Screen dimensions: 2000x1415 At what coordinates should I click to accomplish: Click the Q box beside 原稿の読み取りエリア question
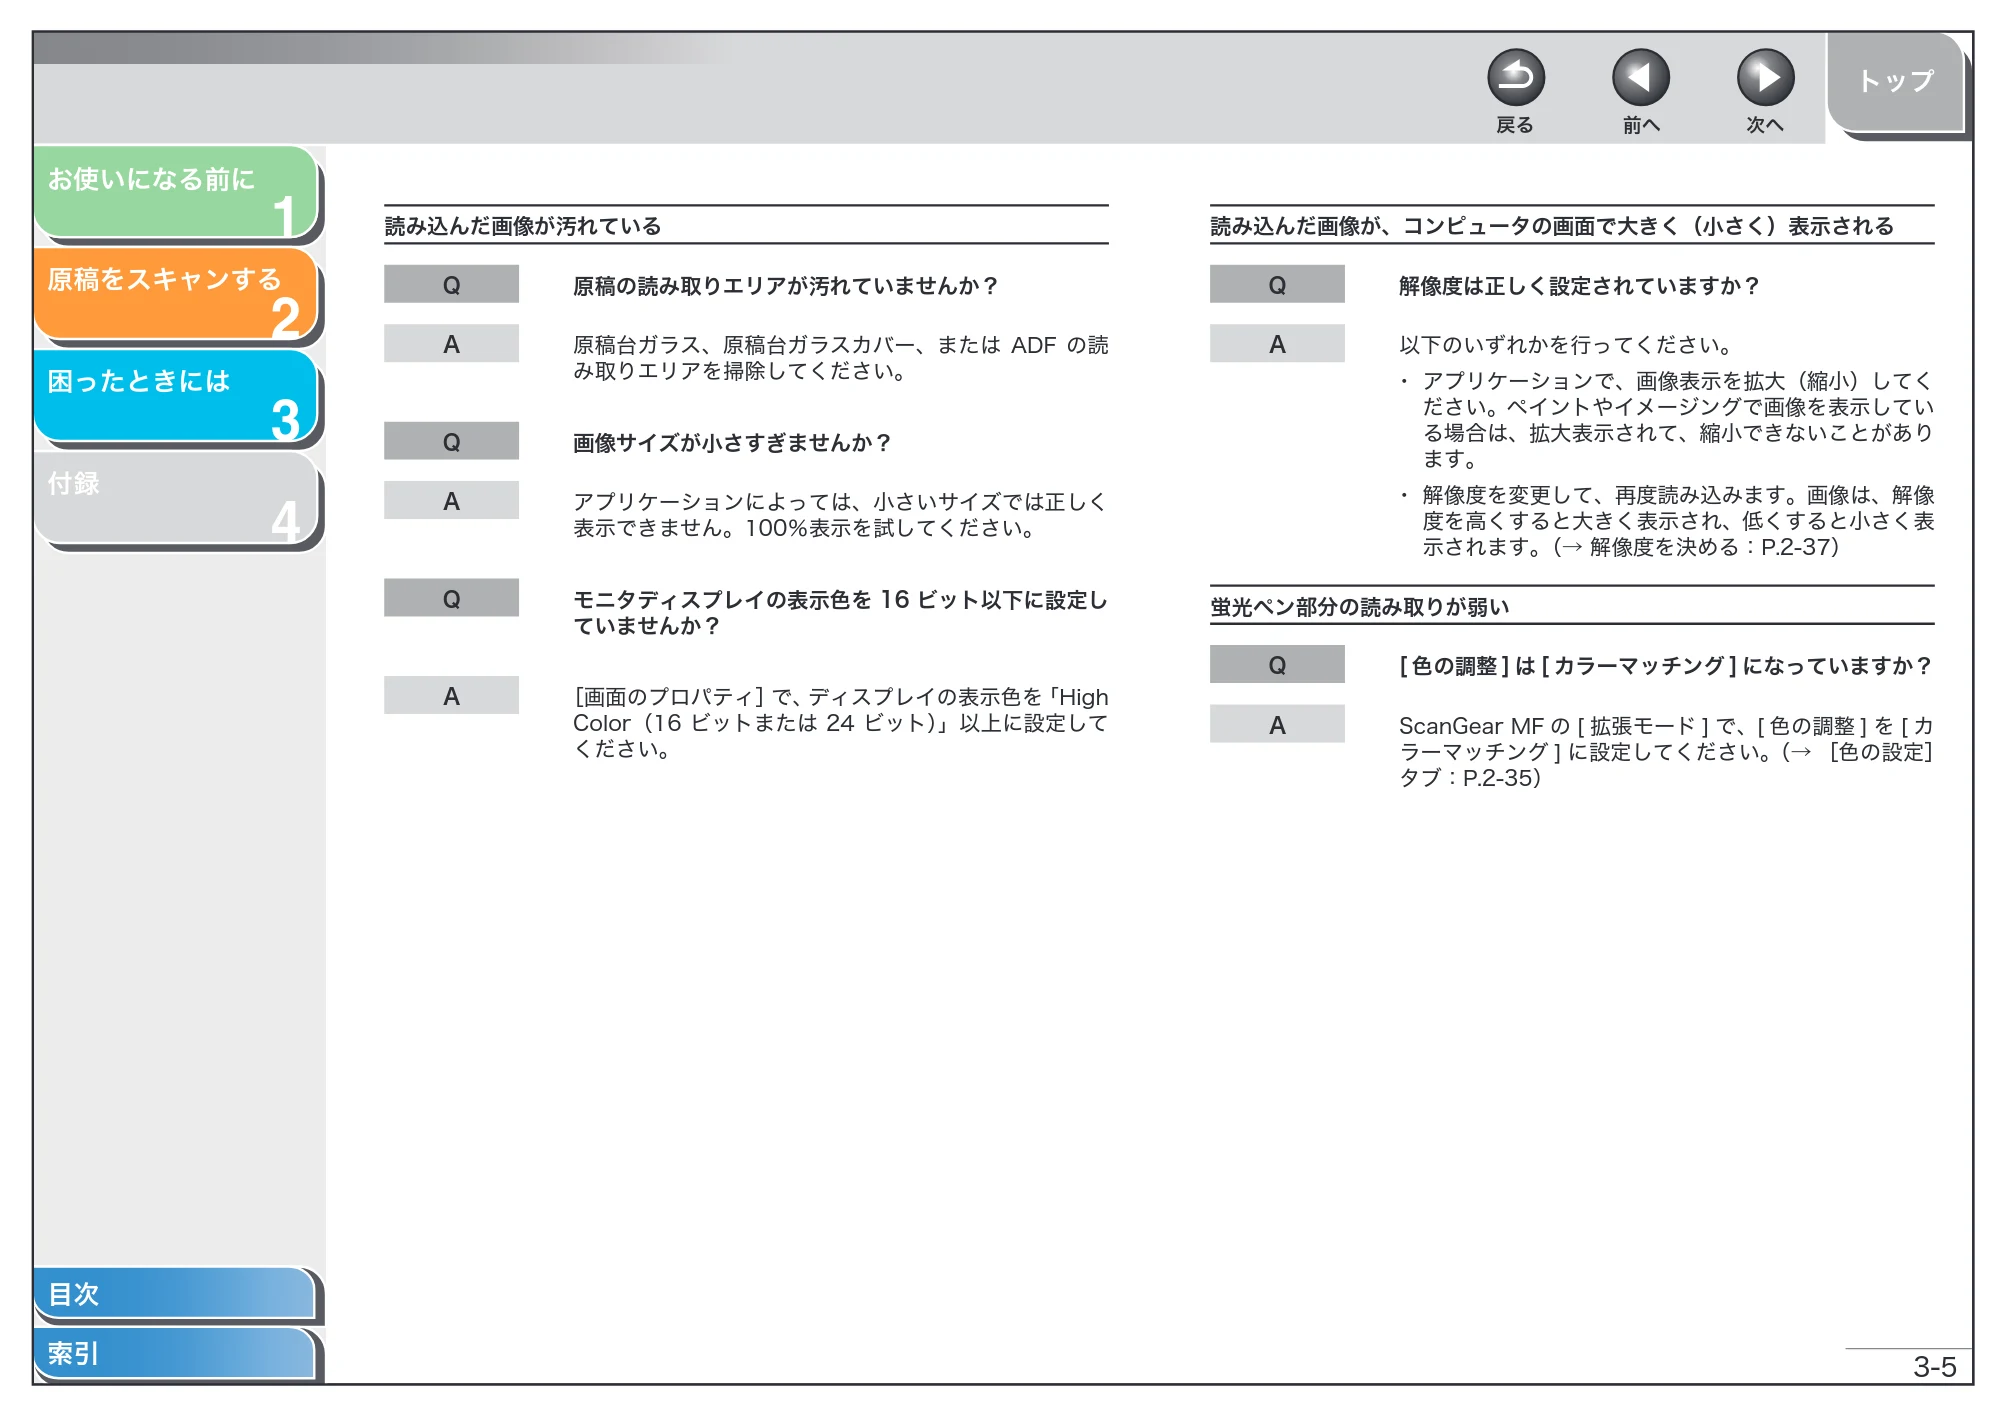click(451, 284)
